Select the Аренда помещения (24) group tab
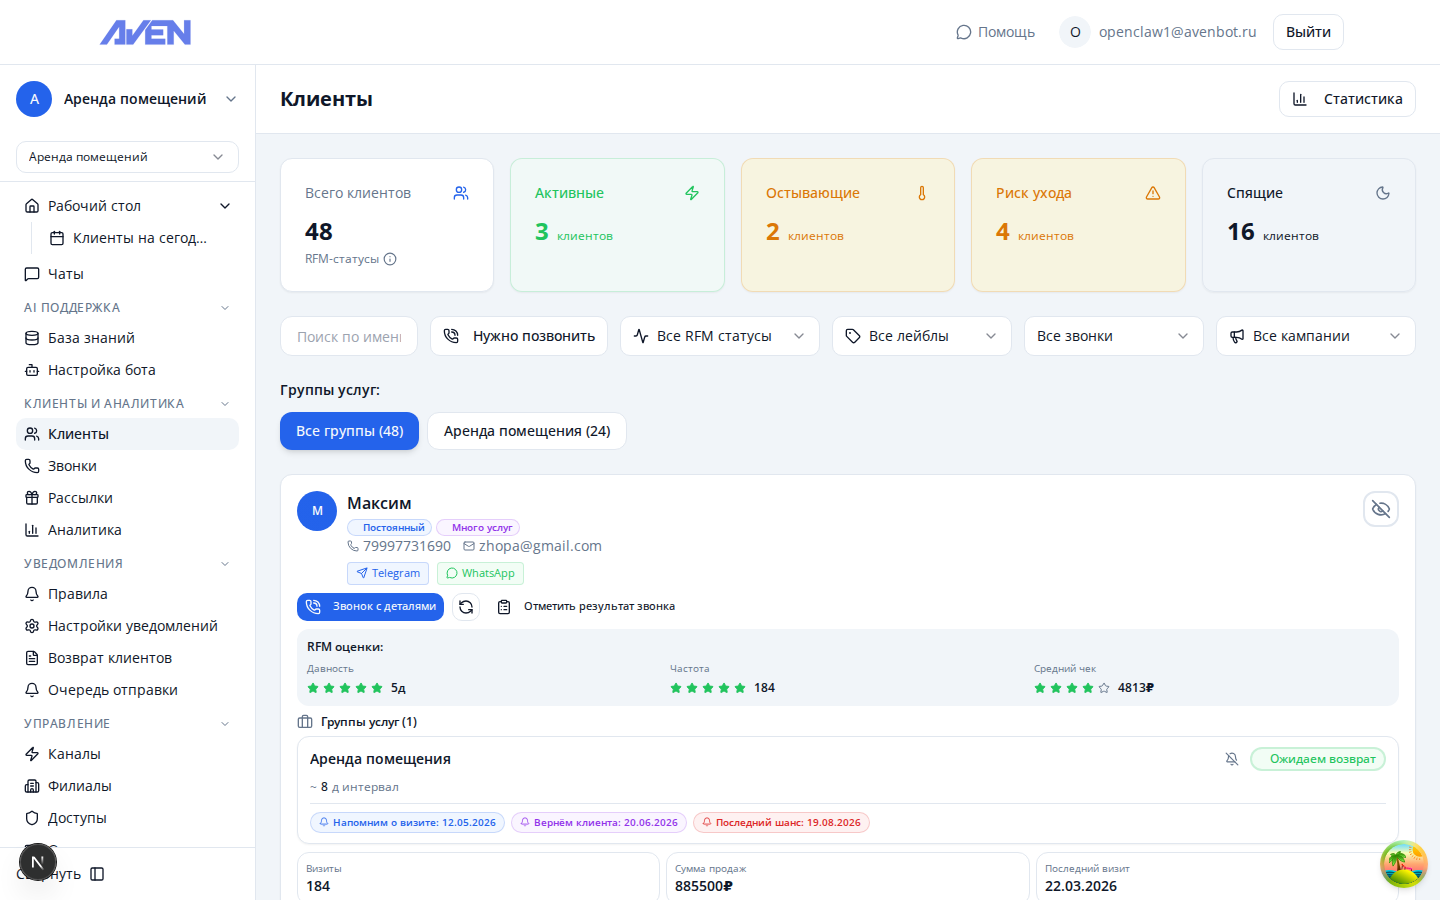The image size is (1440, 900). 526,431
